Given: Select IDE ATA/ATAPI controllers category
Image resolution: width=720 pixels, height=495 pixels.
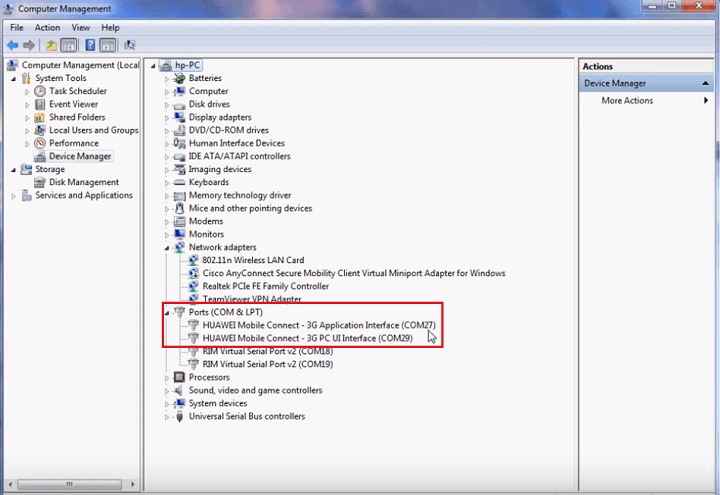Looking at the screenshot, I should pyautogui.click(x=239, y=156).
